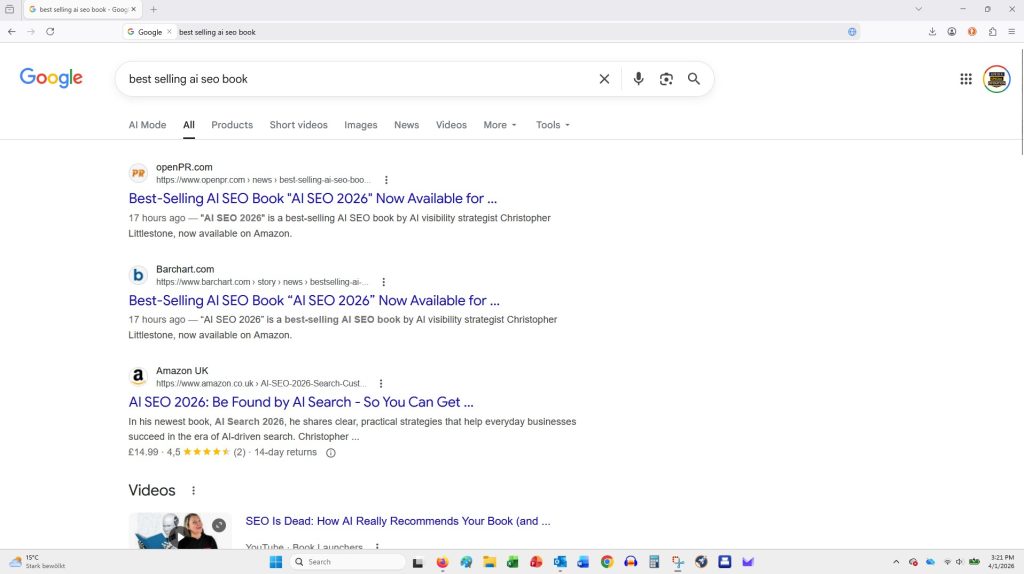1024x574 pixels.
Task: Open the browser extensions puzzle icon
Action: pos(993,31)
